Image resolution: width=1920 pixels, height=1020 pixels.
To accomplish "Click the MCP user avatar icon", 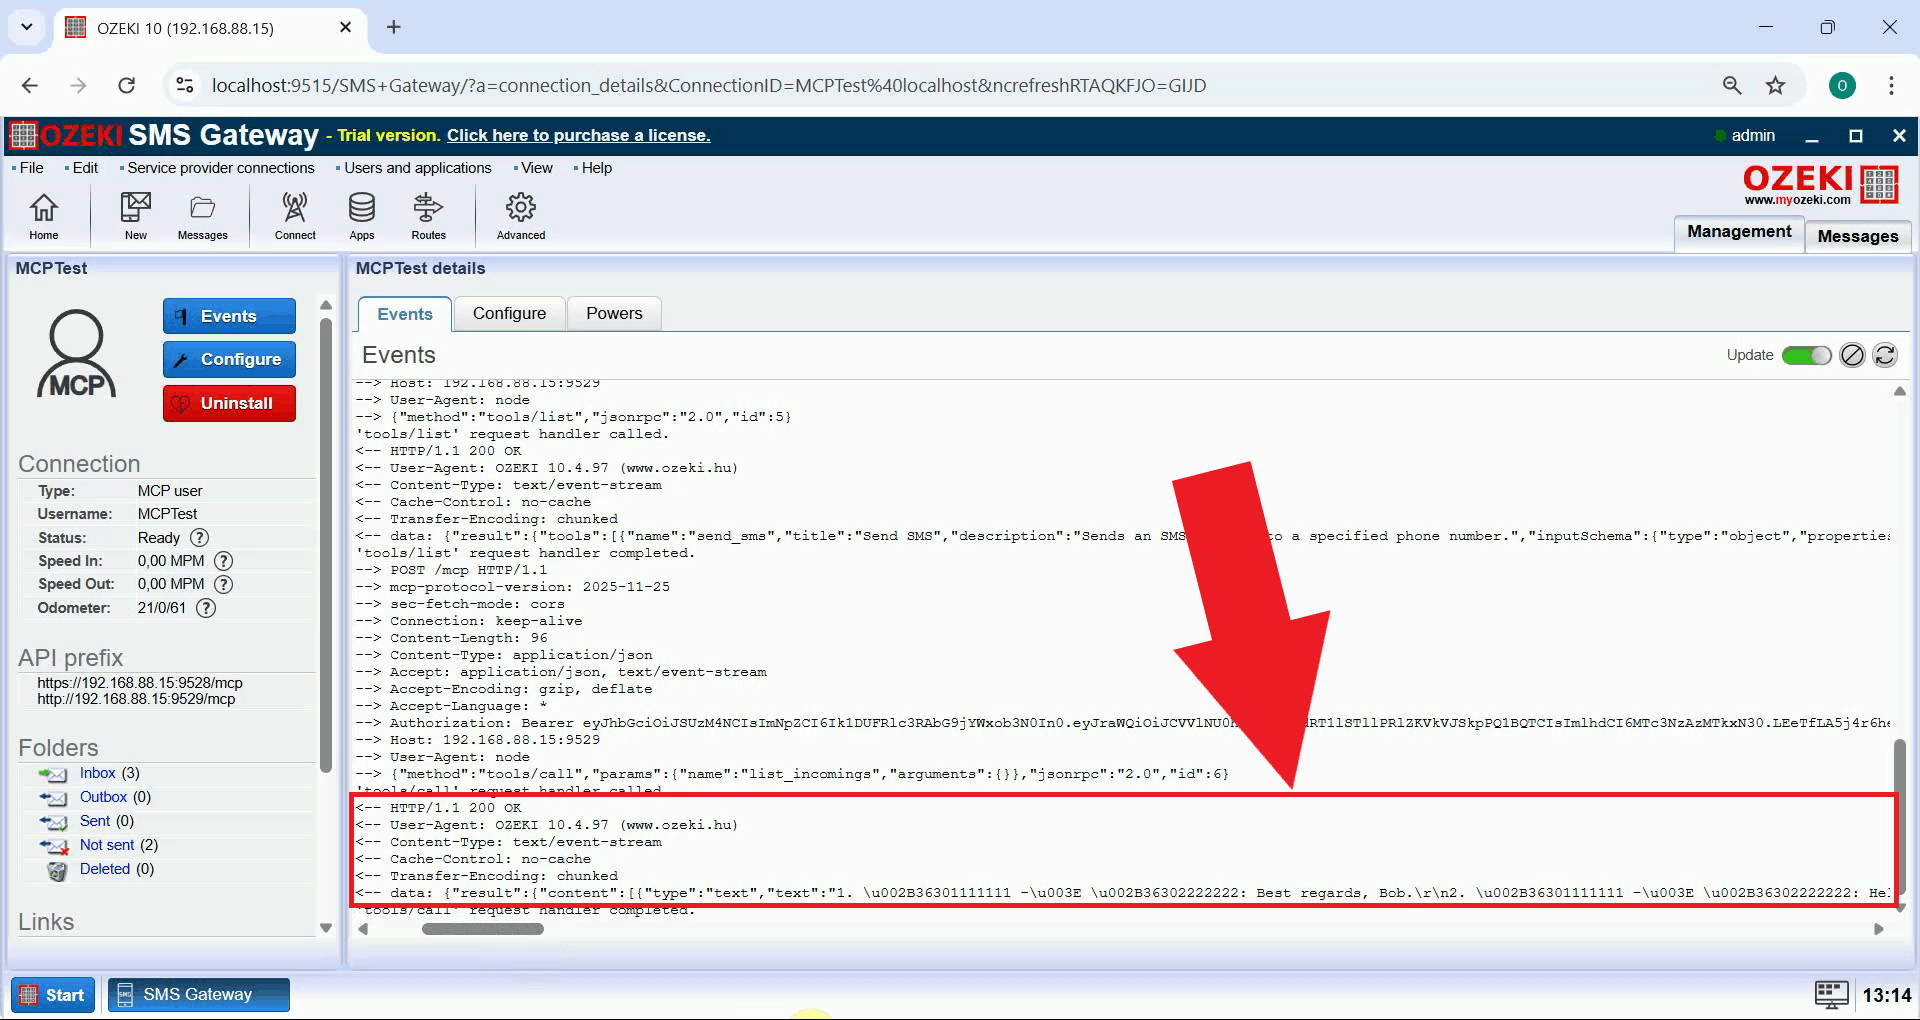I will click(x=77, y=354).
